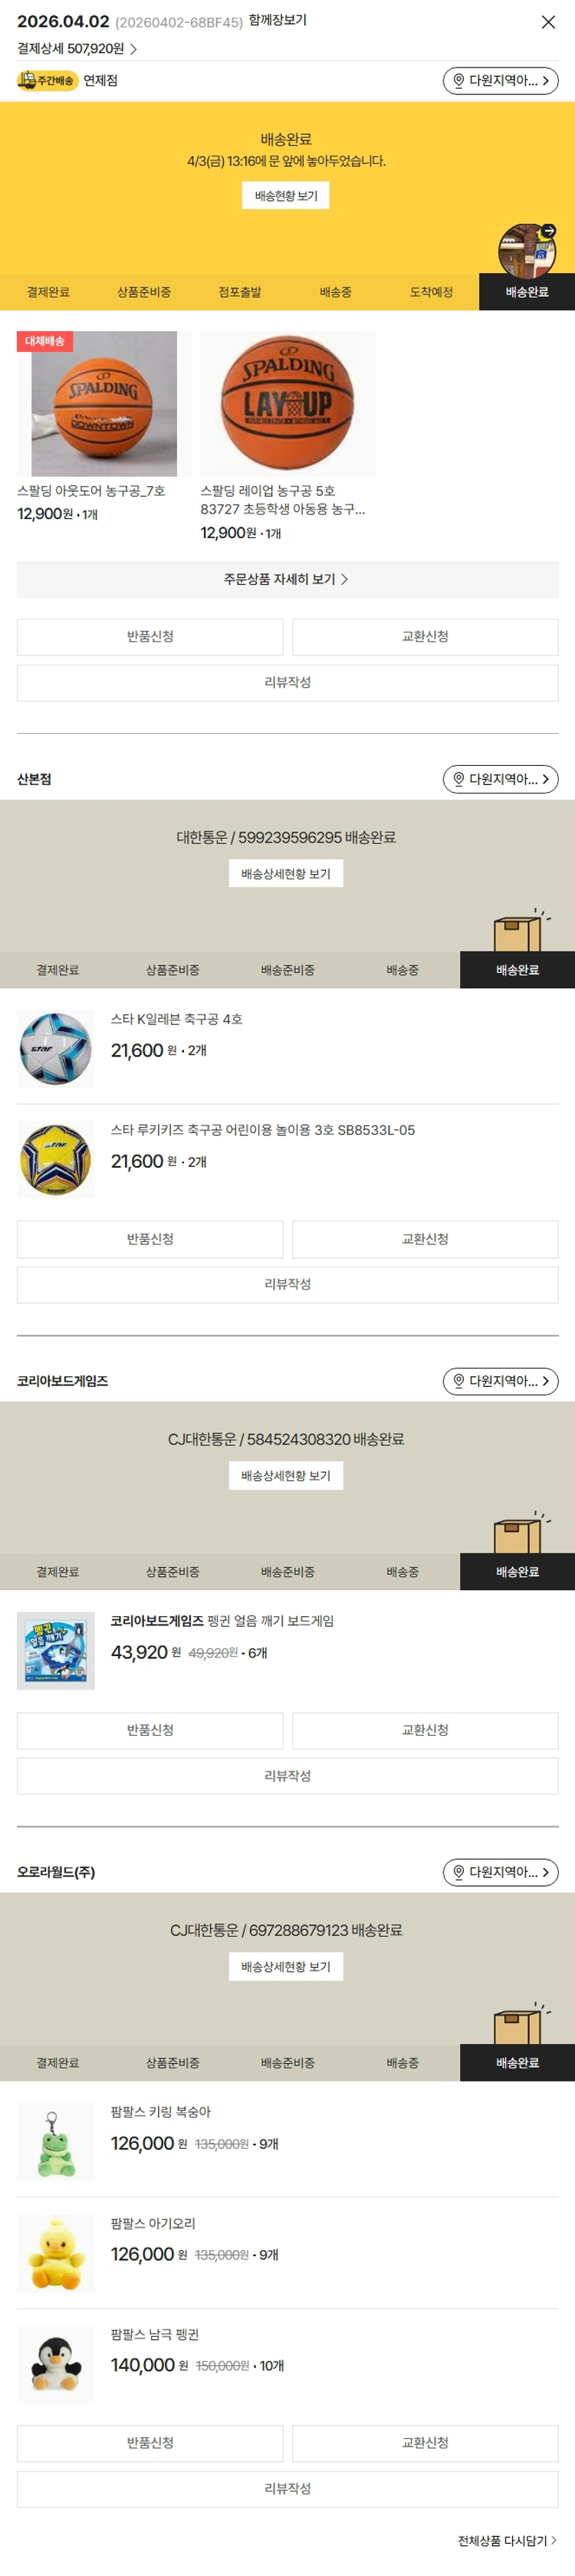Open 다원지역아… location pill next to 산본점

(500, 779)
